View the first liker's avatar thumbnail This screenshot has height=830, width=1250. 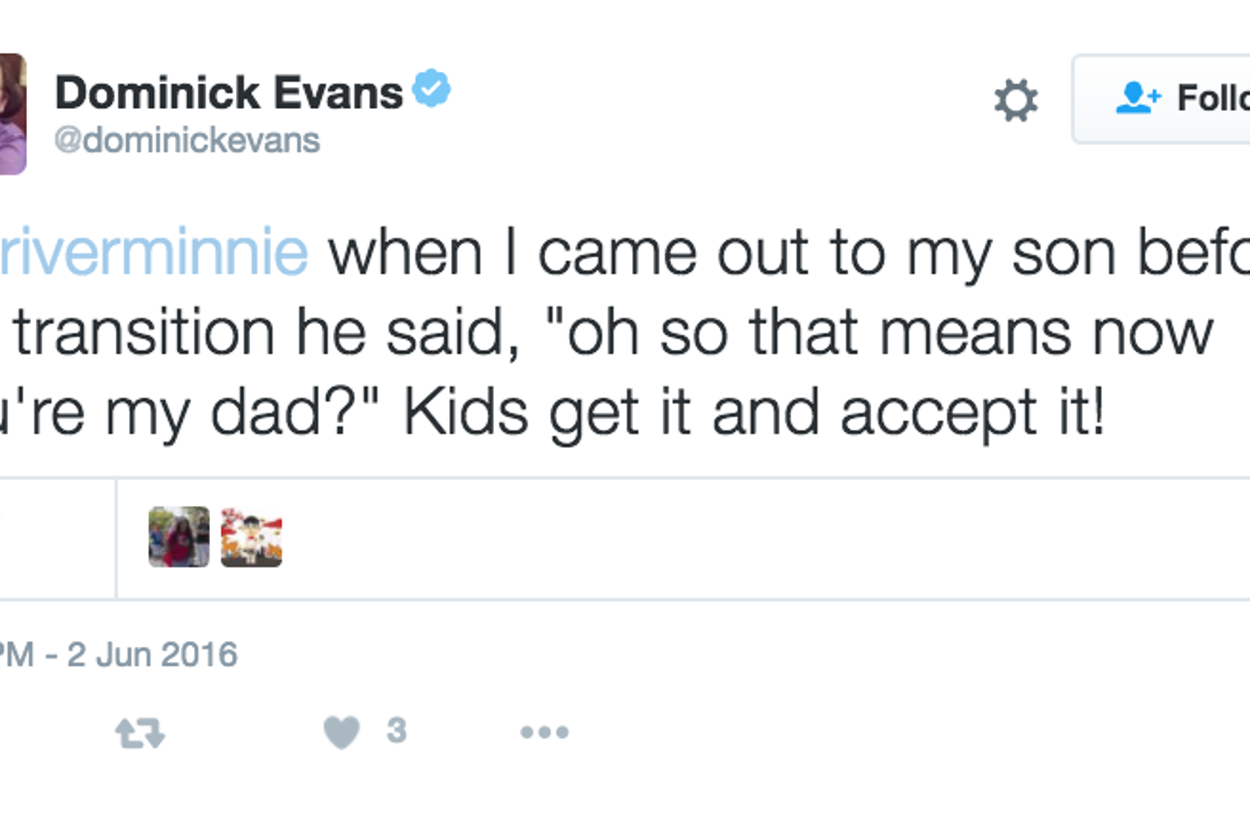[x=179, y=537]
